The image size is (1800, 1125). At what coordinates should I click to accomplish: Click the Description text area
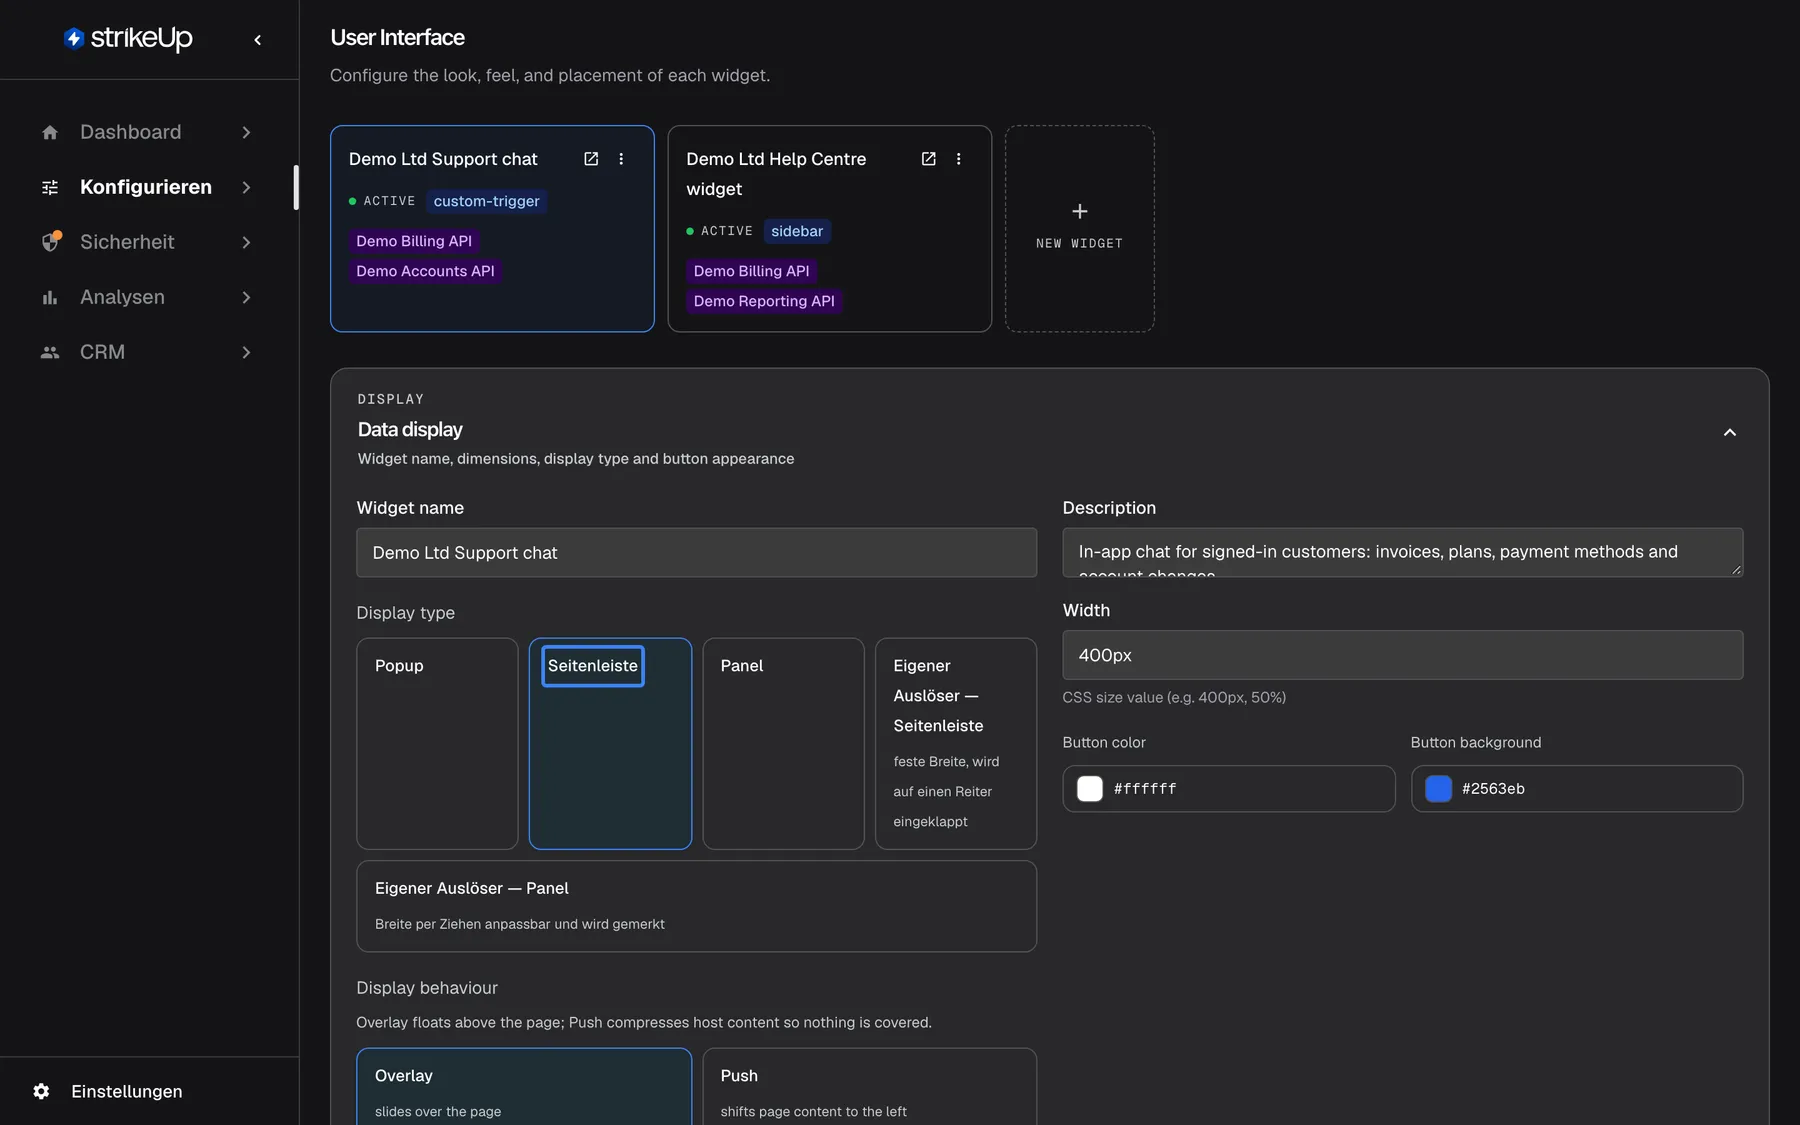[1402, 553]
